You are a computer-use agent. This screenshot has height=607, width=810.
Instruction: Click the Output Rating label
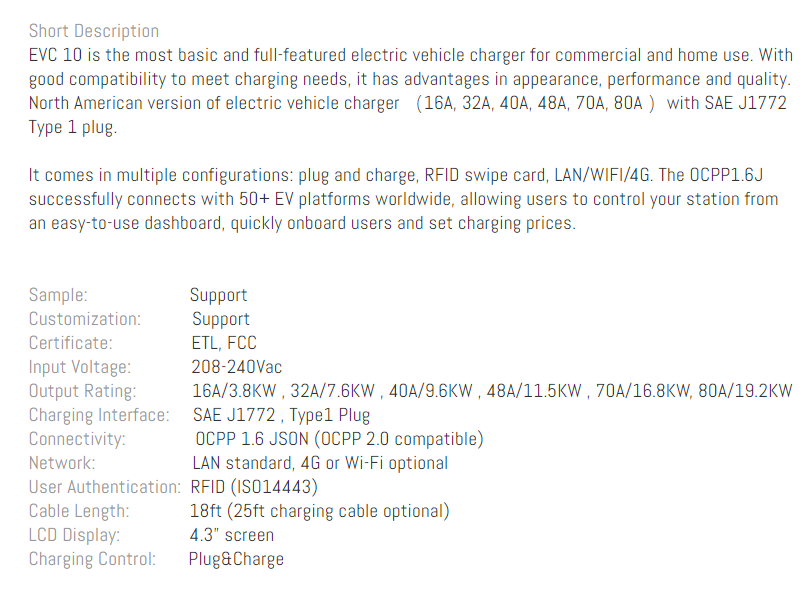click(x=83, y=391)
